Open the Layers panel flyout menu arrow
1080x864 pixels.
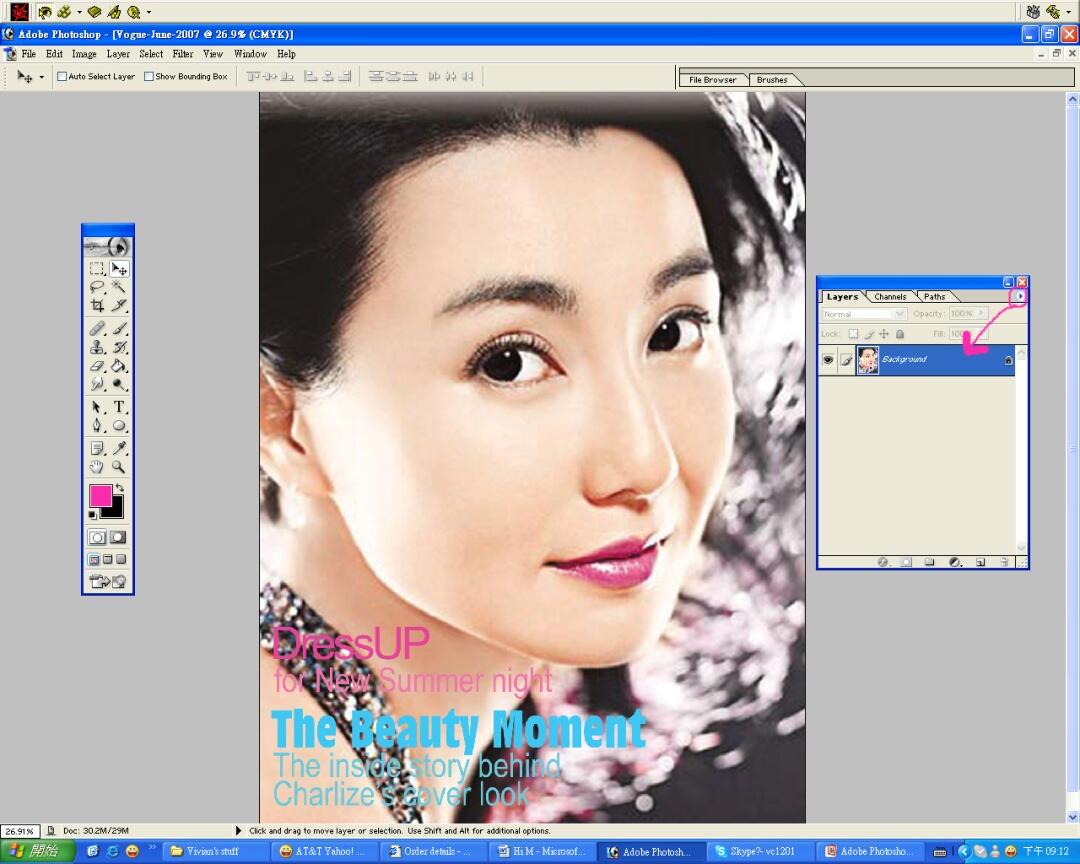pyautogui.click(x=1019, y=296)
